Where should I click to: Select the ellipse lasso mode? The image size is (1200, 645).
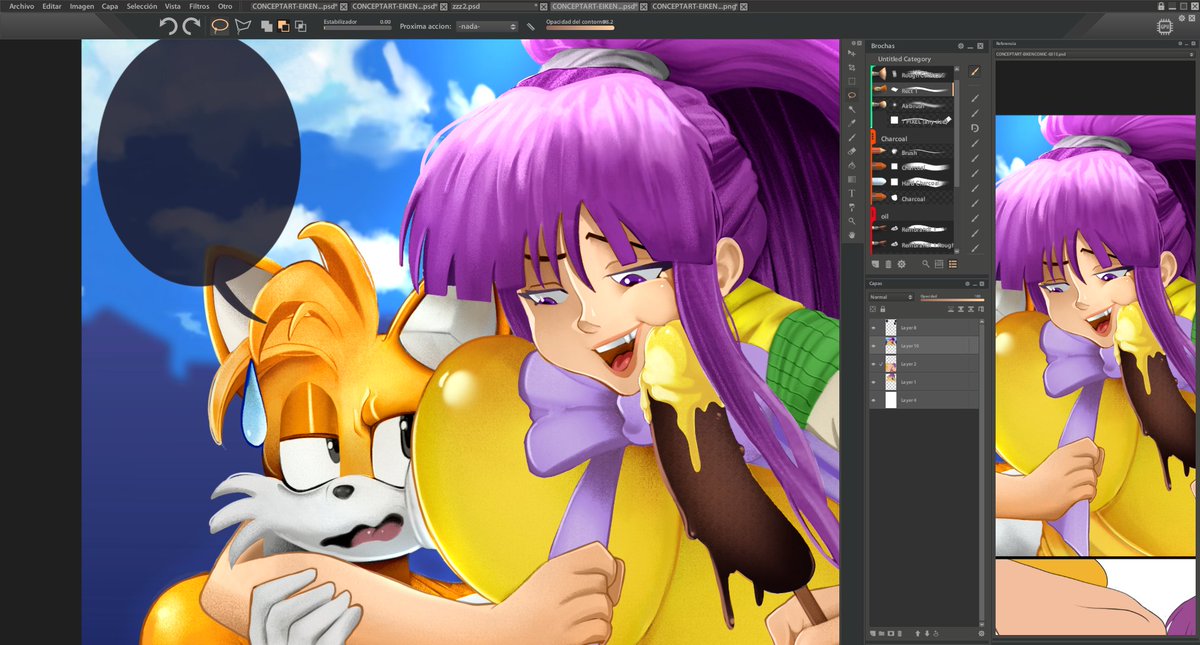220,26
